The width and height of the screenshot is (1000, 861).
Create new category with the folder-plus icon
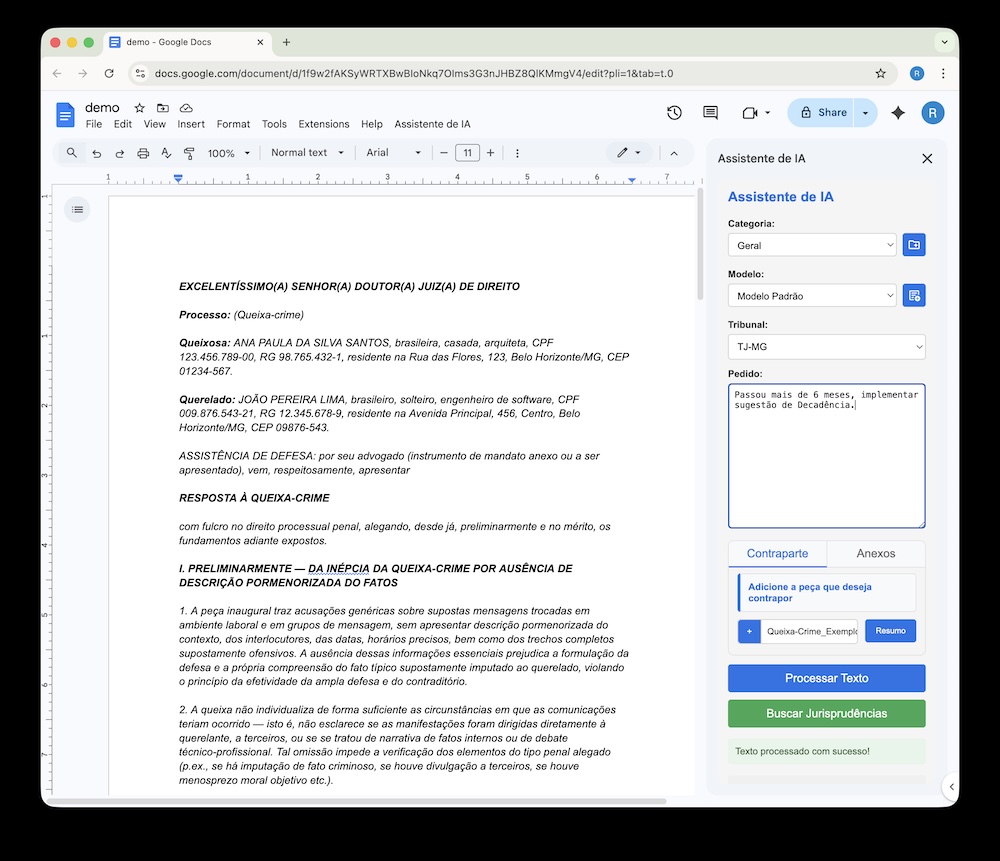914,244
